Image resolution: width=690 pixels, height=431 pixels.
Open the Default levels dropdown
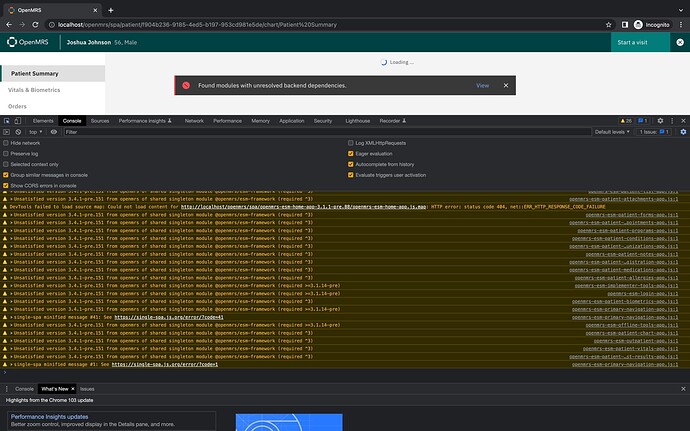point(612,132)
